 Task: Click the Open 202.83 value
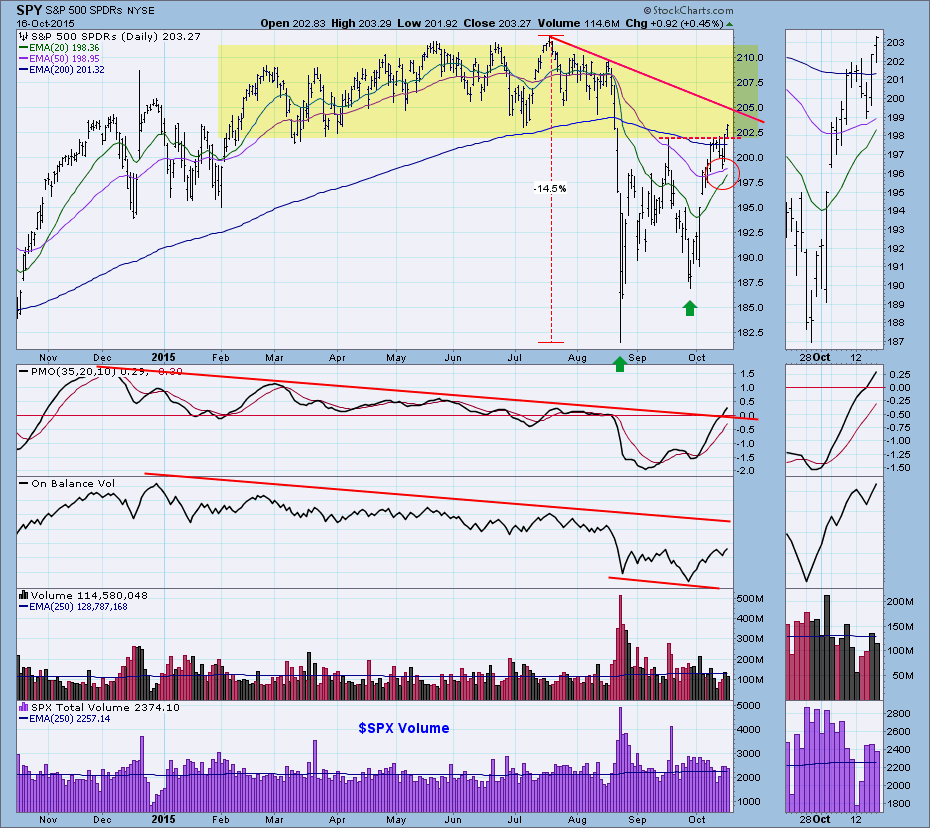point(293,24)
